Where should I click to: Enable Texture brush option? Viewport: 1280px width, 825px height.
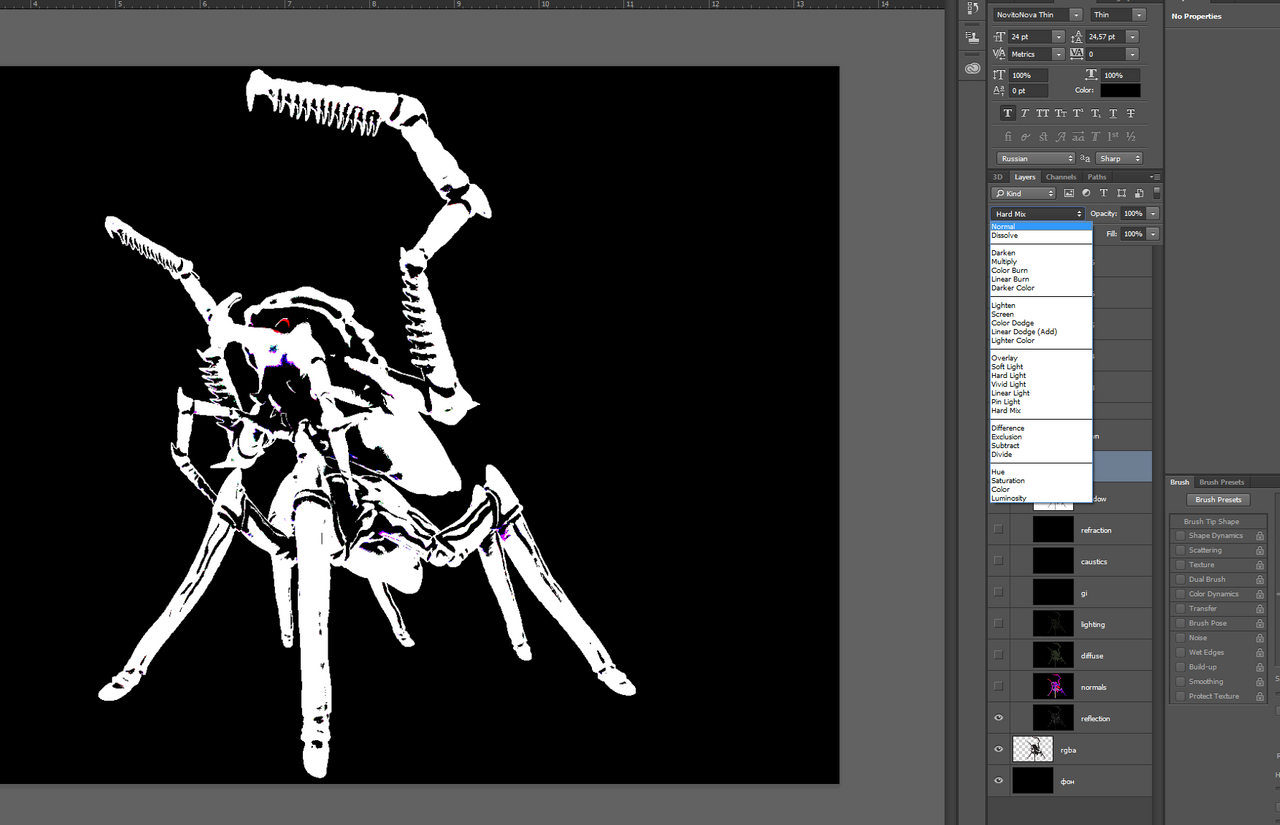(x=1181, y=565)
